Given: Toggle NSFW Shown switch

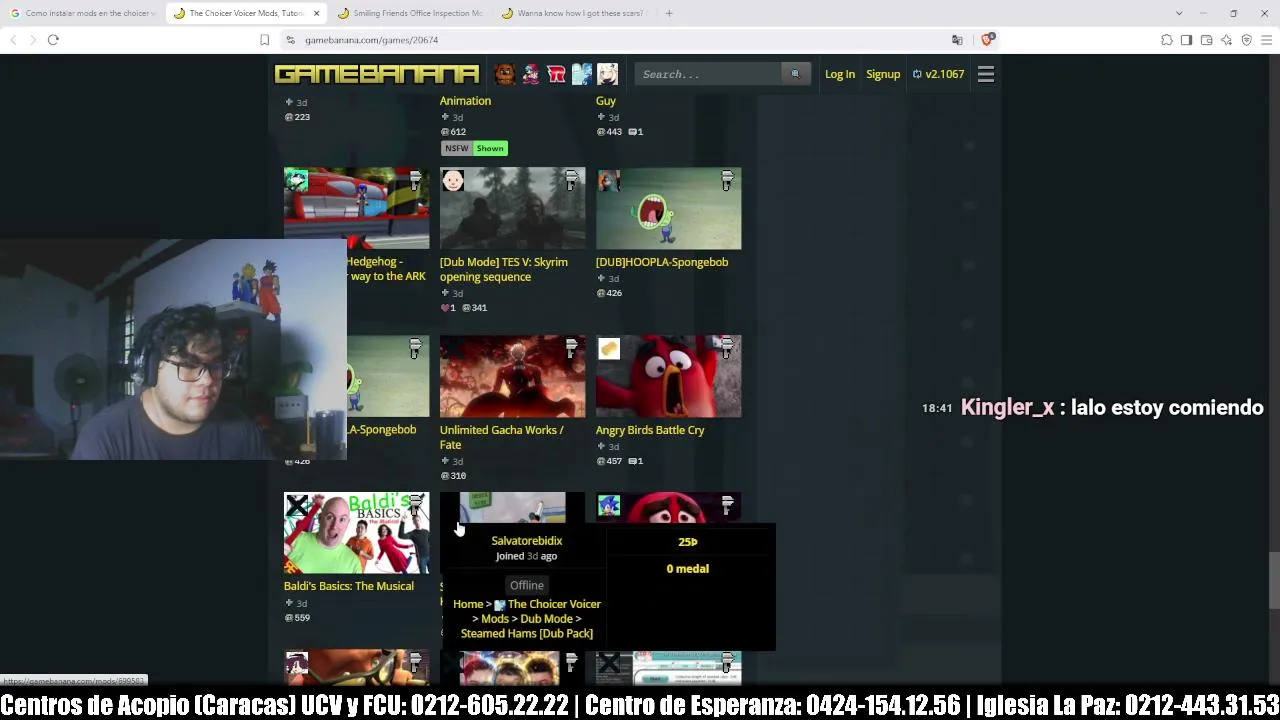Looking at the screenshot, I should click(x=474, y=148).
